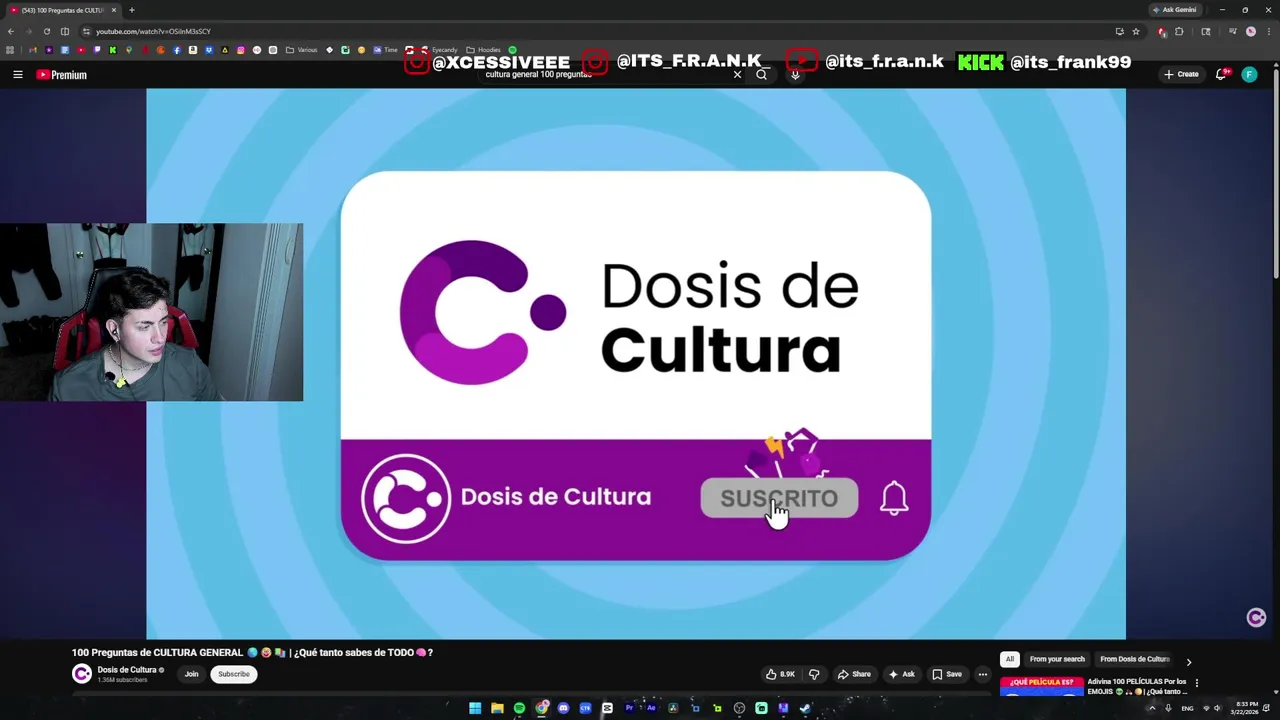Open the Kick bookmark icon
The height and width of the screenshot is (720, 1280).
tap(113, 50)
